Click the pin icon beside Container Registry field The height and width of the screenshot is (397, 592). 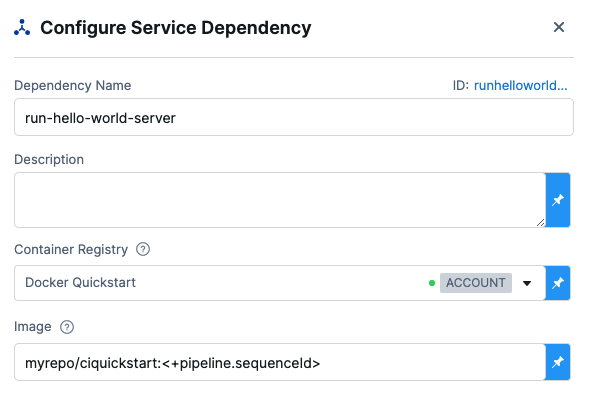[558, 283]
